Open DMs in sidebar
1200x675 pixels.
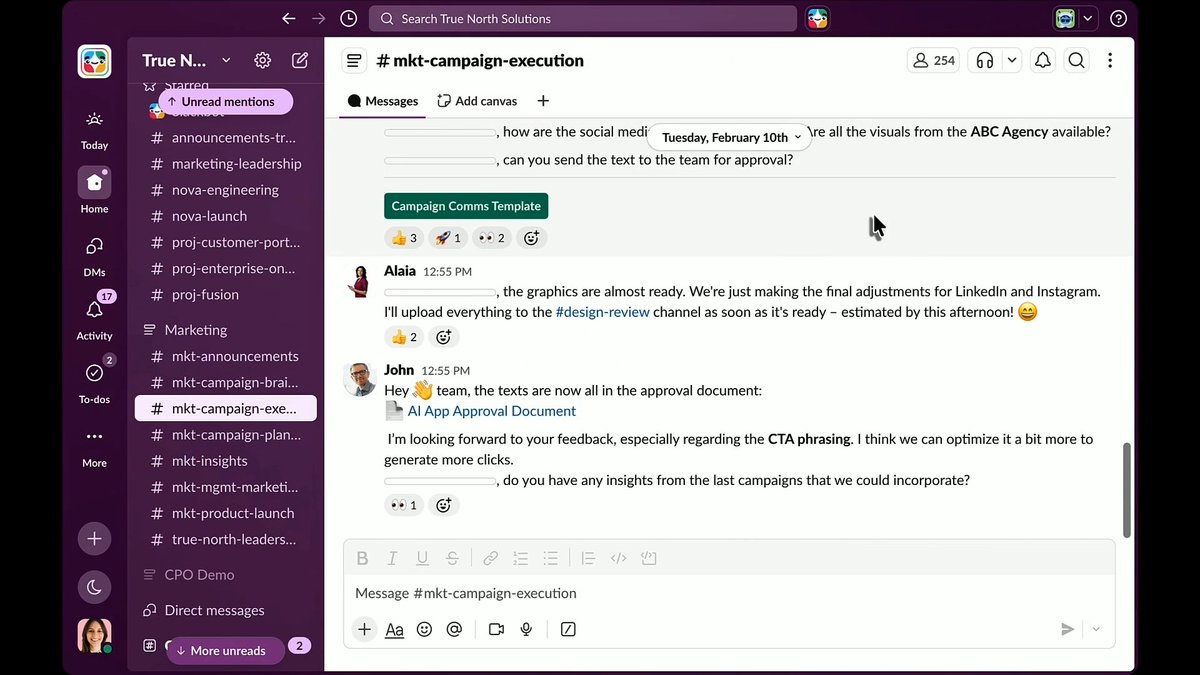(x=94, y=255)
